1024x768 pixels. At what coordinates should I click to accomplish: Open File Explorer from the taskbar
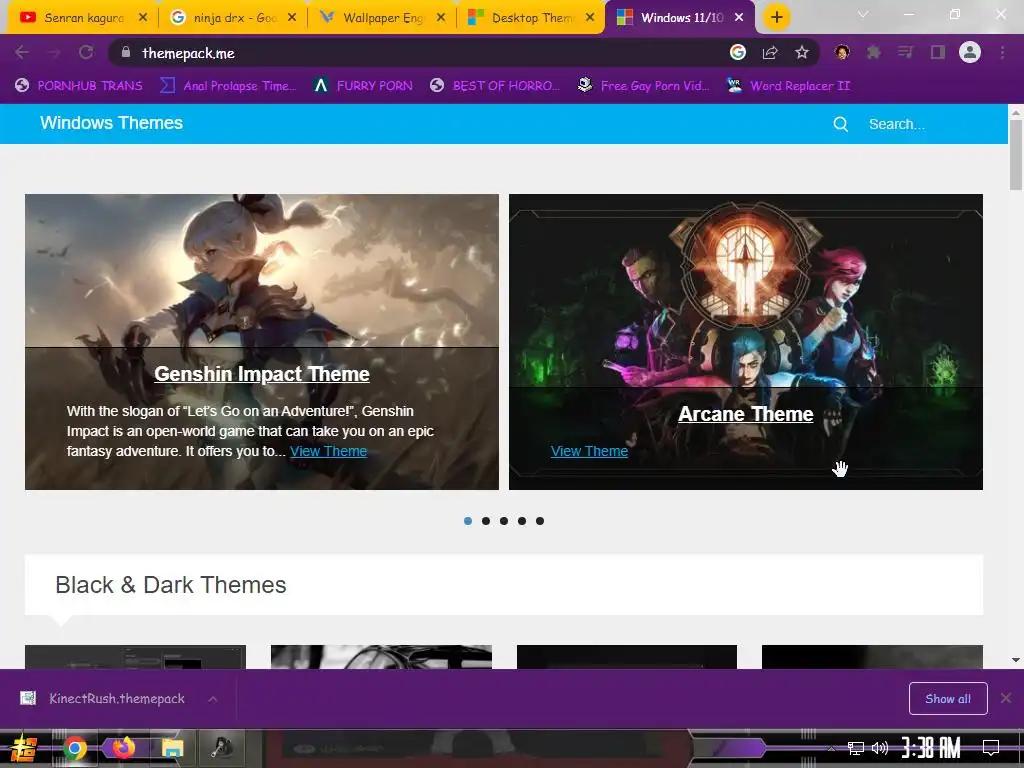coord(172,748)
